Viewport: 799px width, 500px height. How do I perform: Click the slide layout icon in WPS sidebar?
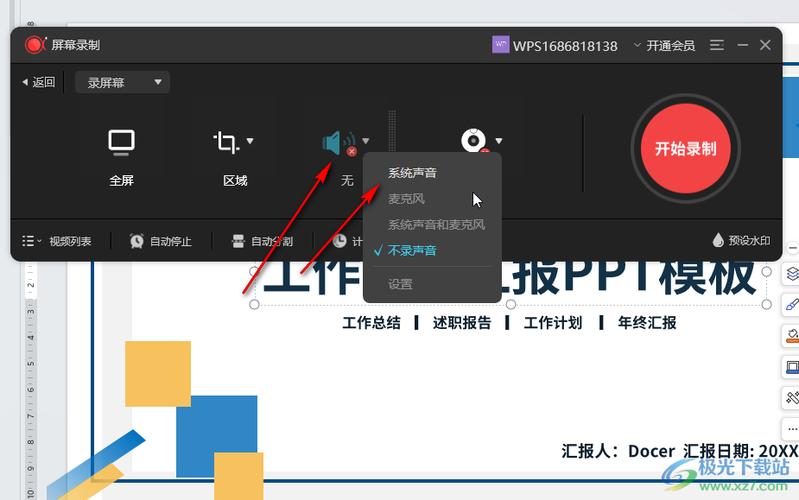tap(792, 366)
